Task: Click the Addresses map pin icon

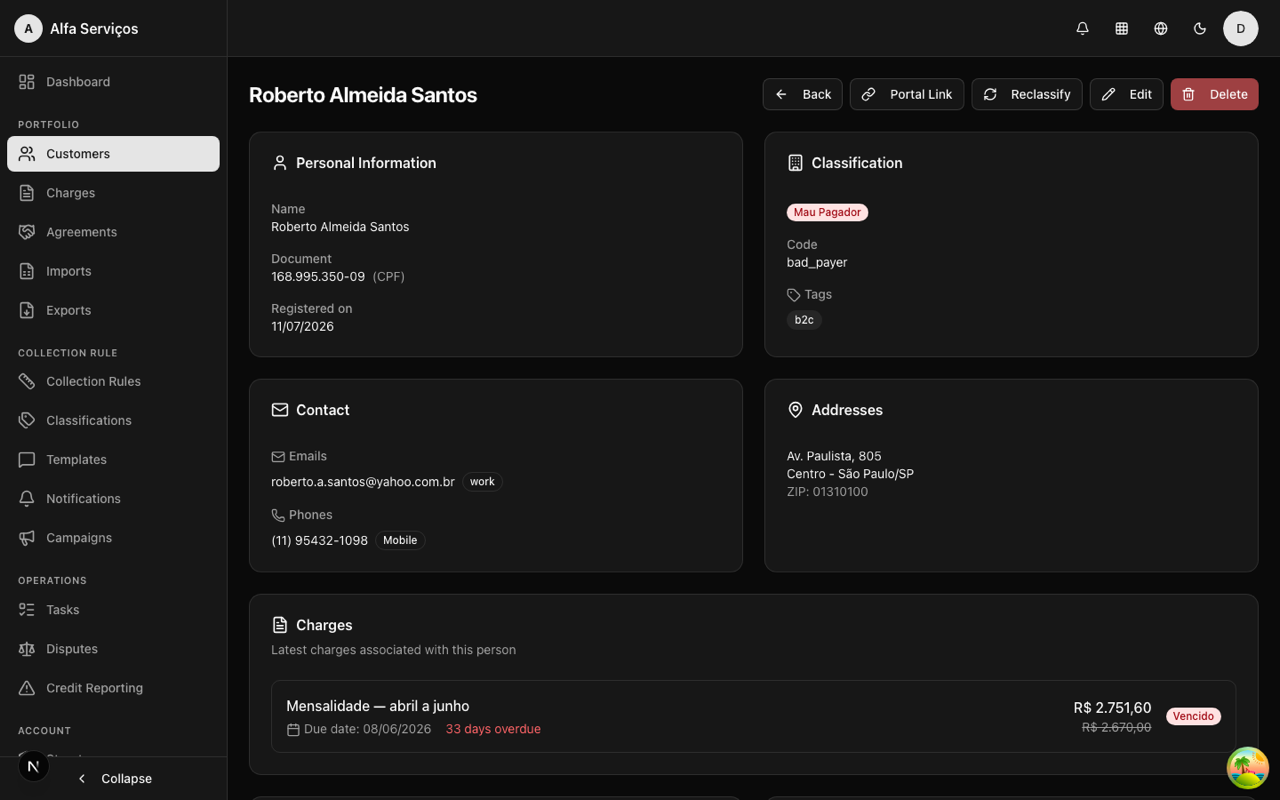Action: (795, 410)
